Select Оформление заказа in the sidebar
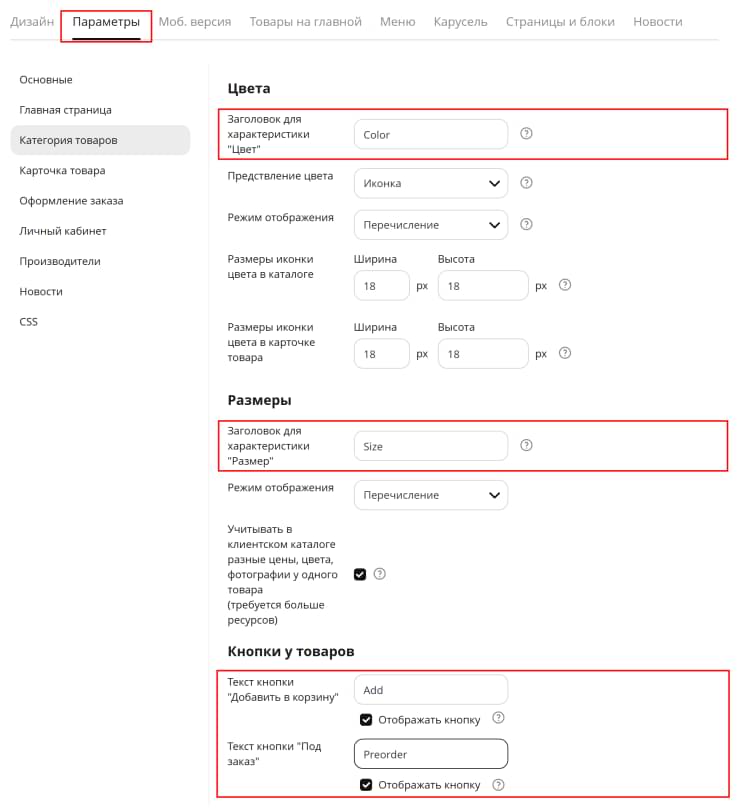This screenshot has height=808, width=740. [x=71, y=201]
